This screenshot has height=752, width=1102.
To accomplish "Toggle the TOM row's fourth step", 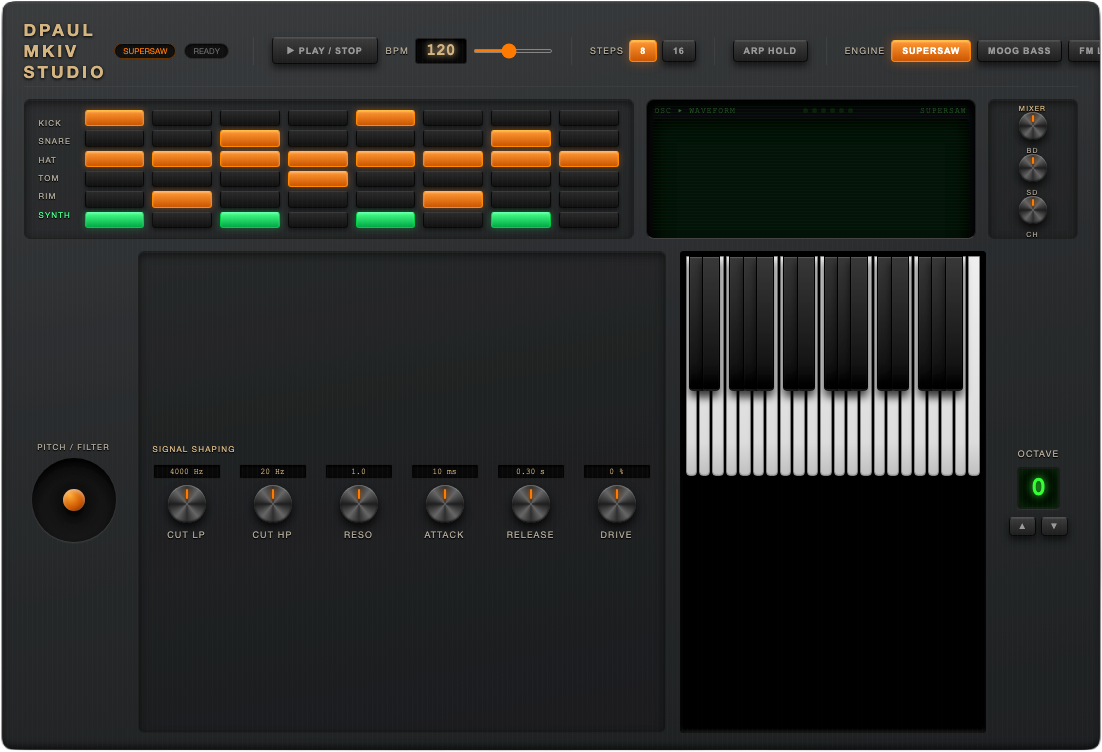I will point(318,179).
